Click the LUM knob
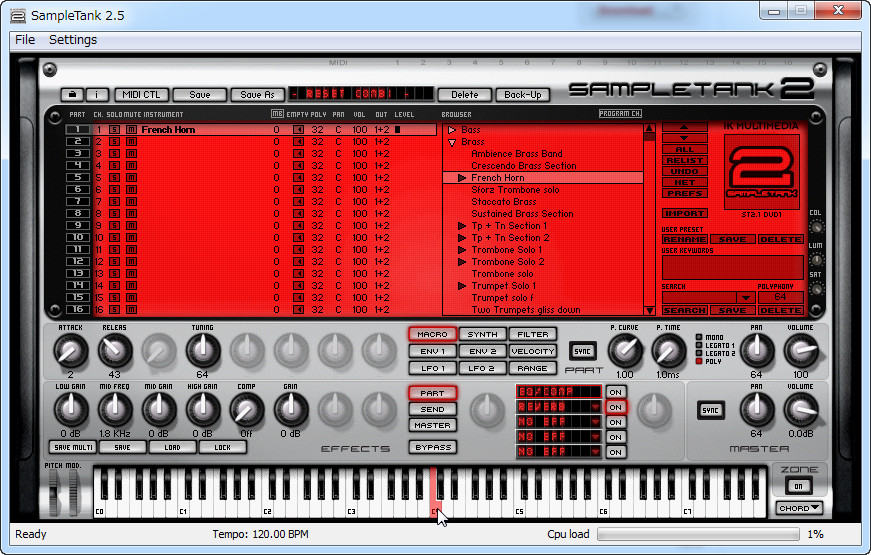The image size is (871, 555). pyautogui.click(x=816, y=259)
